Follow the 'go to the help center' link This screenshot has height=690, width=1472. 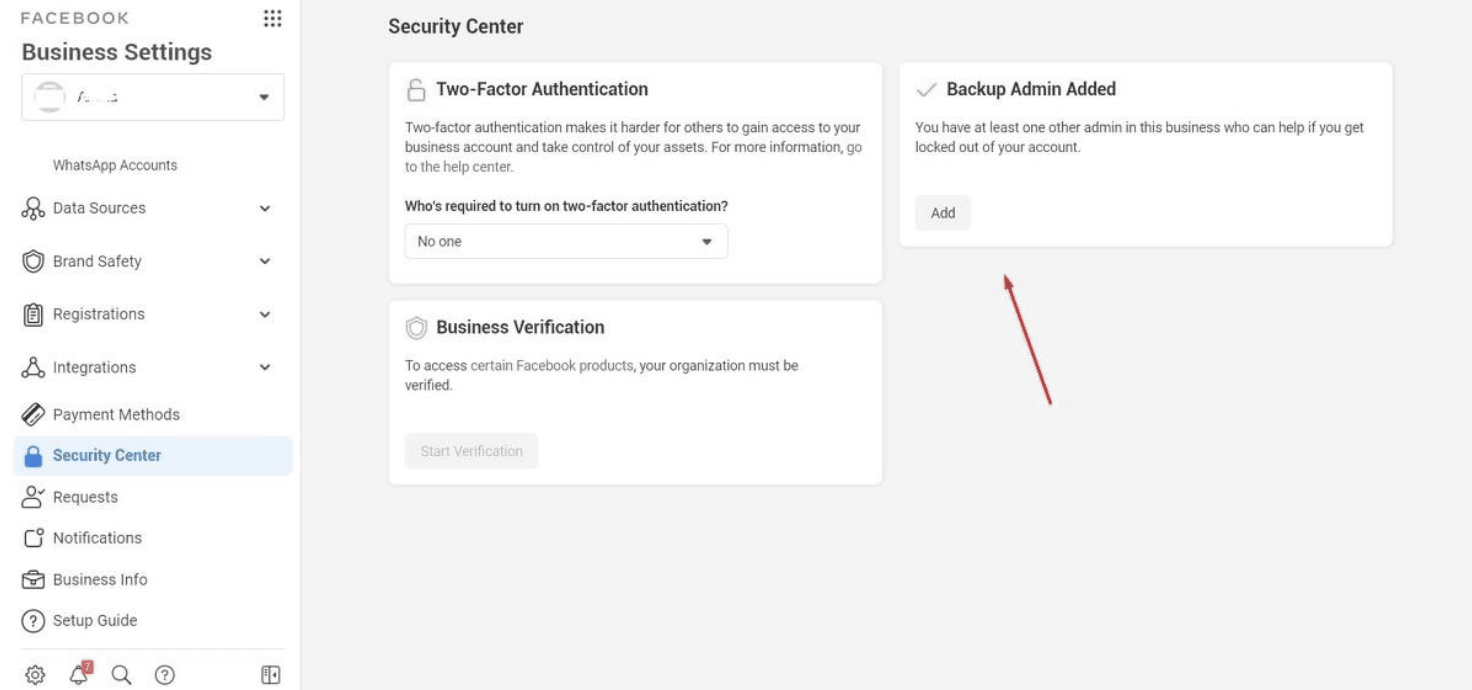pos(632,157)
